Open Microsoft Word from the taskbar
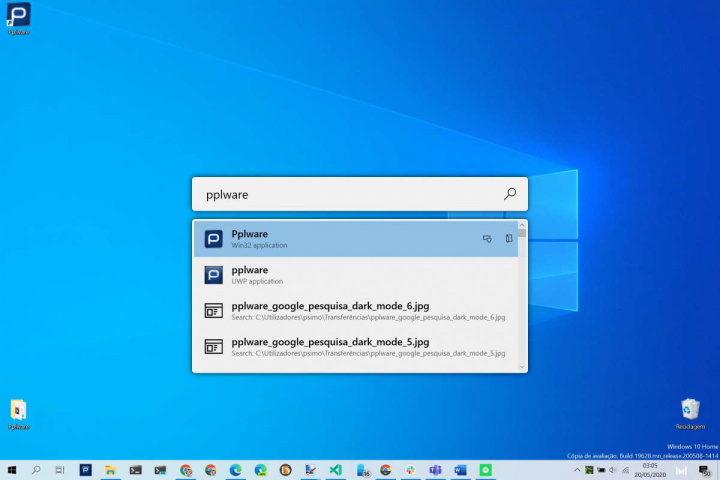The image size is (720, 480). 460,469
